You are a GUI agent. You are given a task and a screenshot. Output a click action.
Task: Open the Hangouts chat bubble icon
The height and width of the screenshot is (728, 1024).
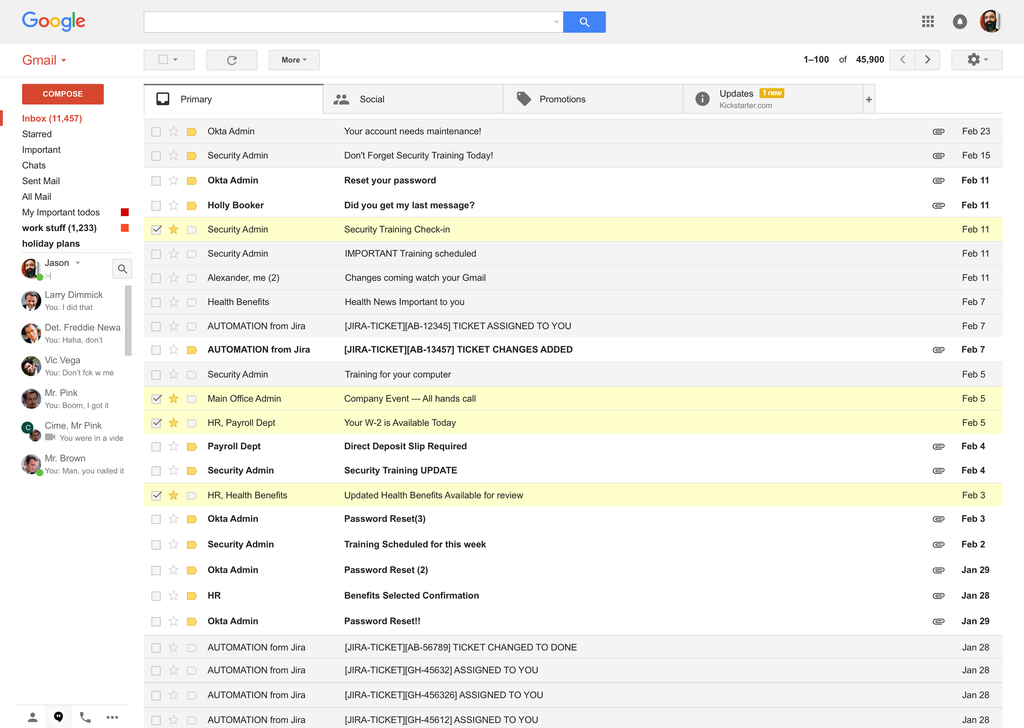[x=58, y=716]
